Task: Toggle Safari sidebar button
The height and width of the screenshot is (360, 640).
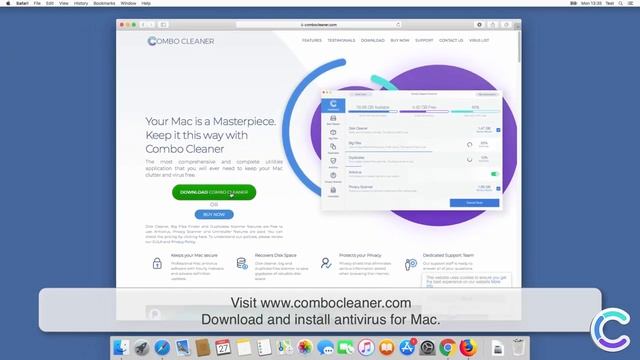Action: 163,25
